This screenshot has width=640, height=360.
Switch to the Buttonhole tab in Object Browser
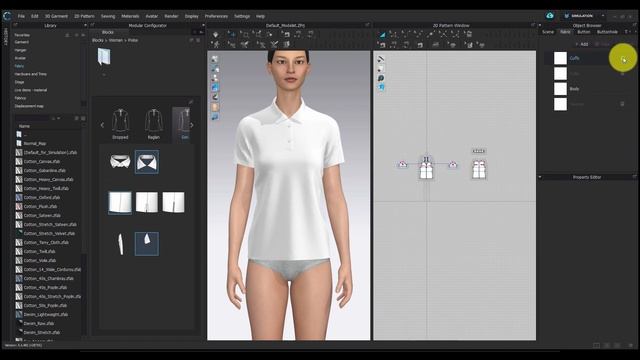coord(607,32)
